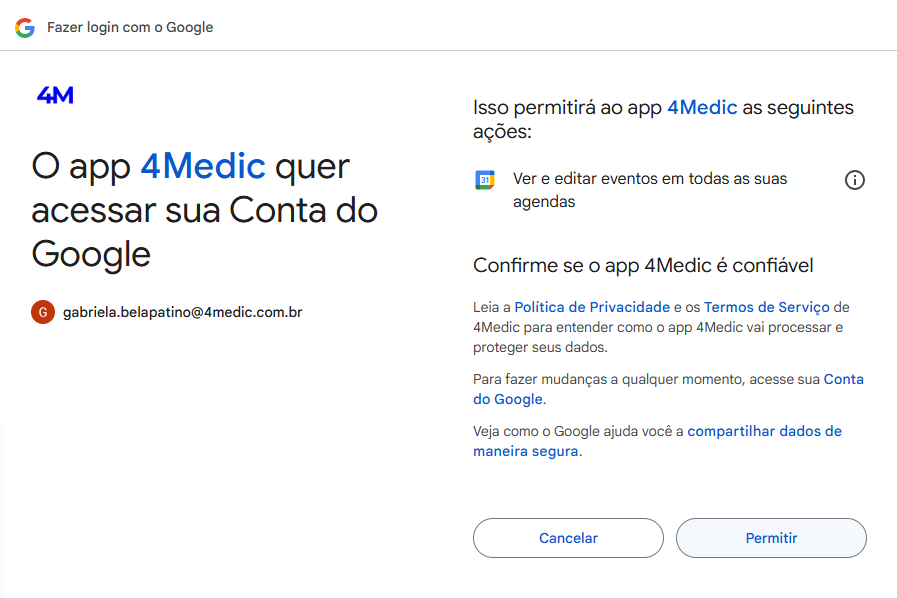Image resolution: width=897 pixels, height=598 pixels.
Task: Follow the Conta do Google link
Action: [x=668, y=389]
